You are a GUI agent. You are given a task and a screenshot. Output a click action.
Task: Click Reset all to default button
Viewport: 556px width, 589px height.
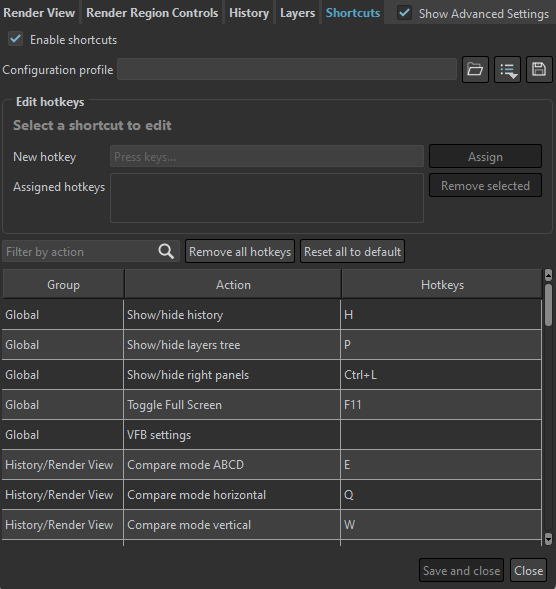click(352, 251)
